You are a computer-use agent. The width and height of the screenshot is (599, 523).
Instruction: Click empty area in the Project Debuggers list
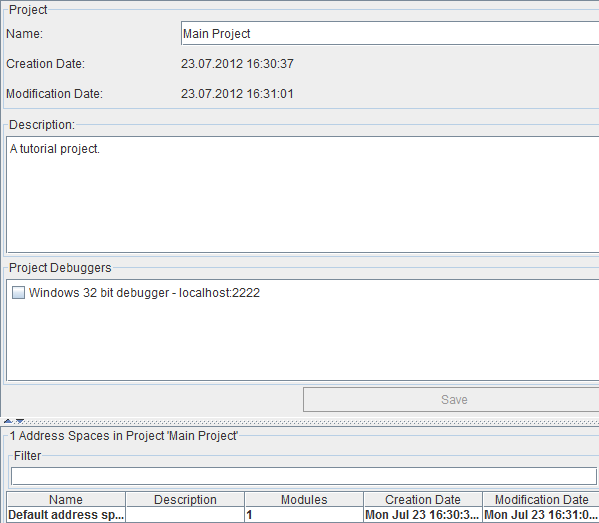coord(303,340)
